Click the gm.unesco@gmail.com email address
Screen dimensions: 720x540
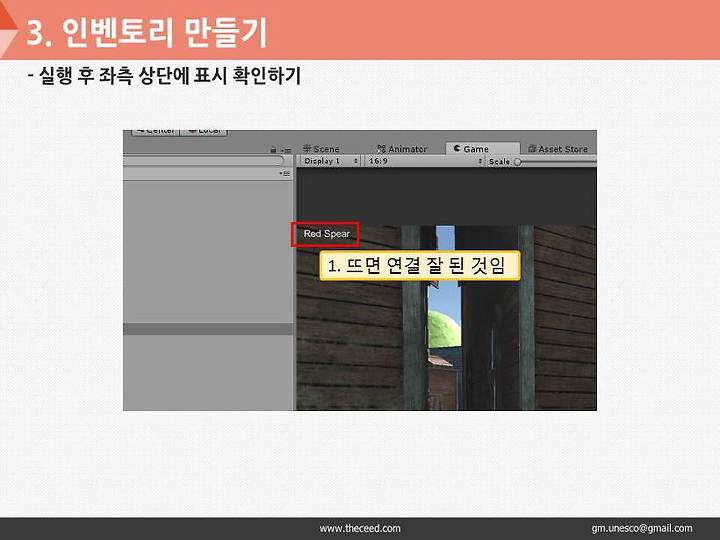[x=641, y=529]
